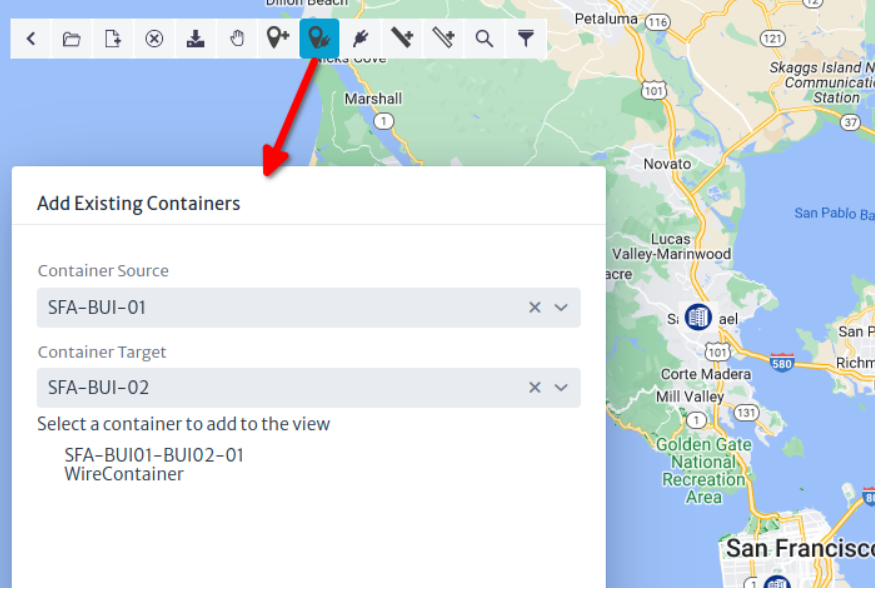The height and width of the screenshot is (589, 875).
Task: Click the cancel circle icon in toolbar
Action: click(x=153, y=38)
